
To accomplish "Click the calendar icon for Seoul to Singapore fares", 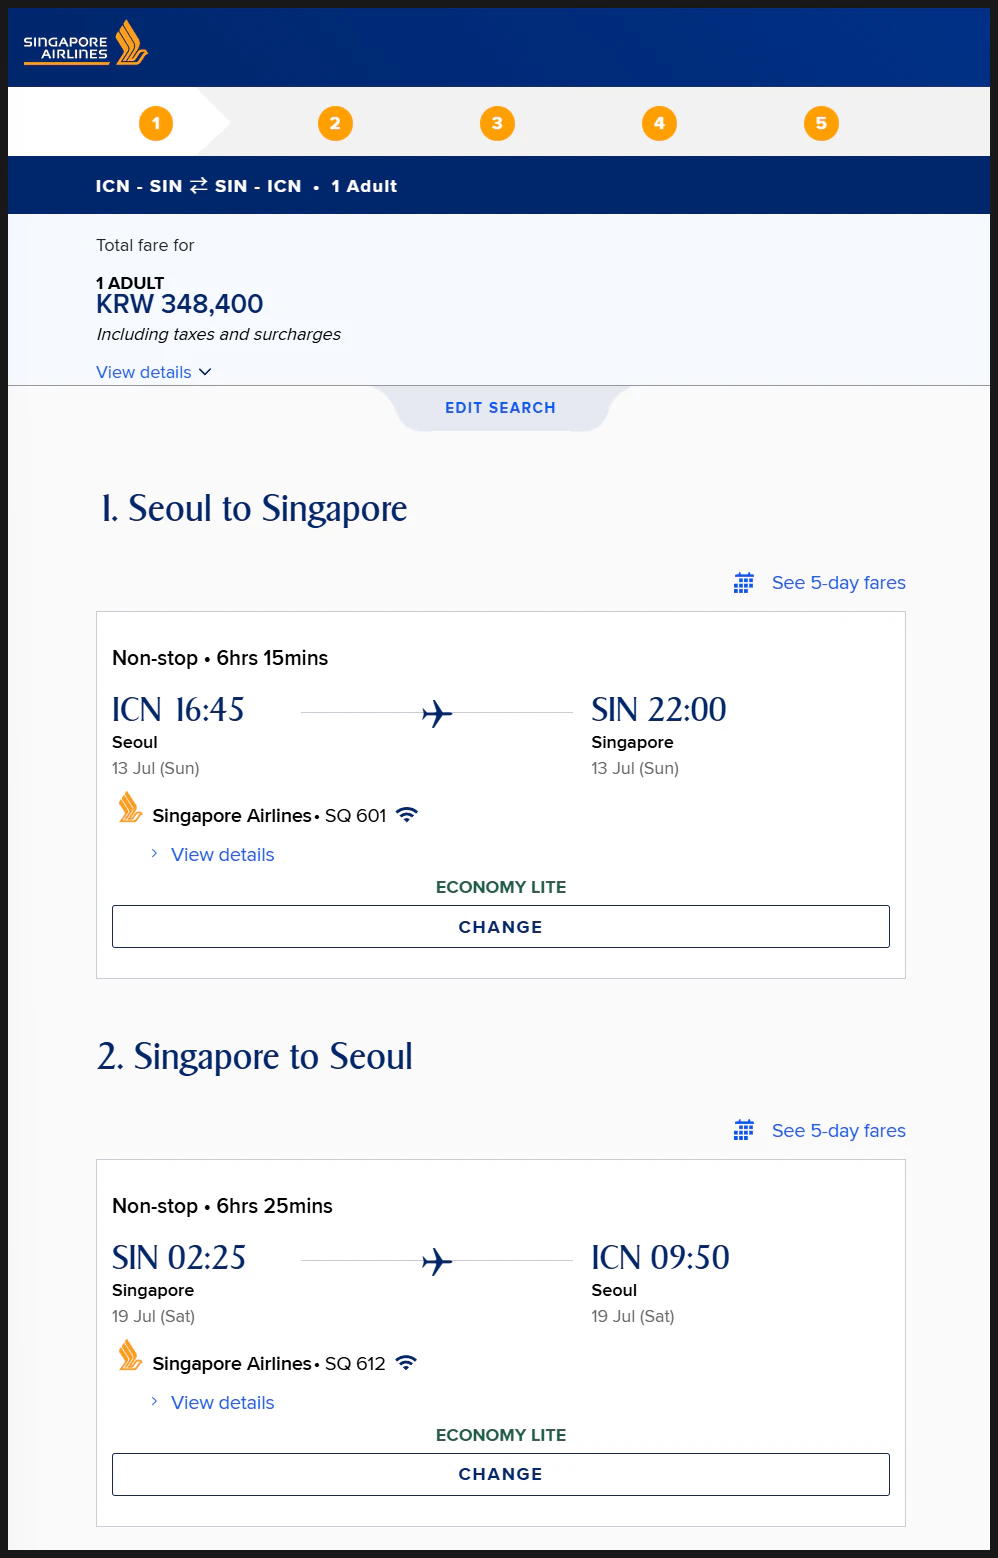I will pyautogui.click(x=744, y=583).
